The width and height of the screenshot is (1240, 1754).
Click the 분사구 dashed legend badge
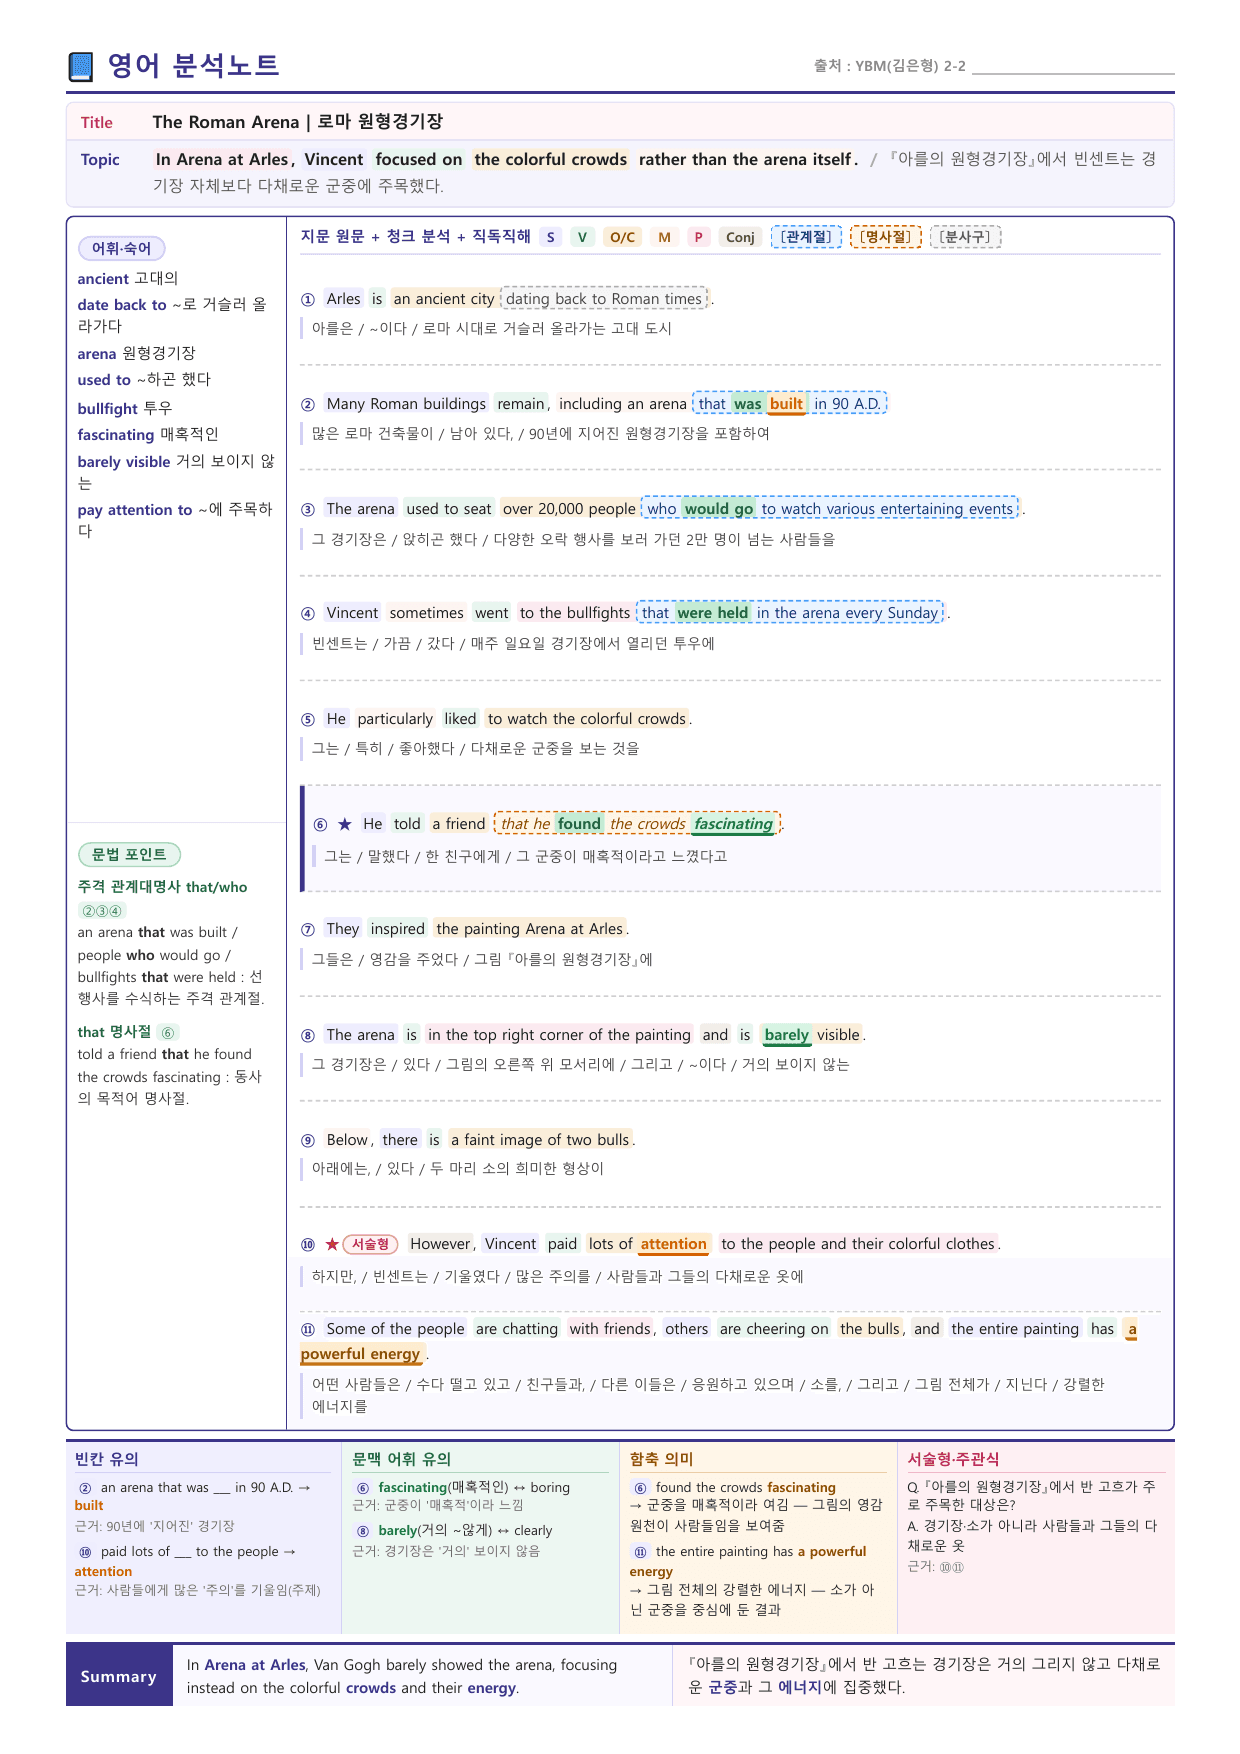point(965,237)
